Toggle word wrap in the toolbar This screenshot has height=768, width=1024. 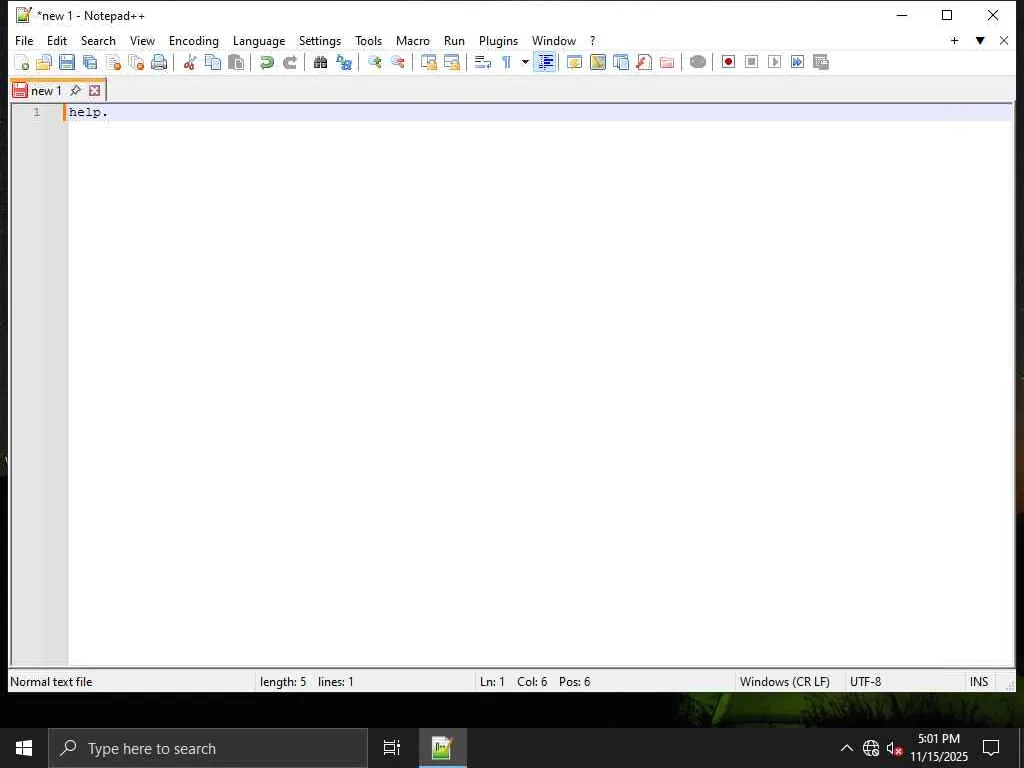pyautogui.click(x=483, y=63)
